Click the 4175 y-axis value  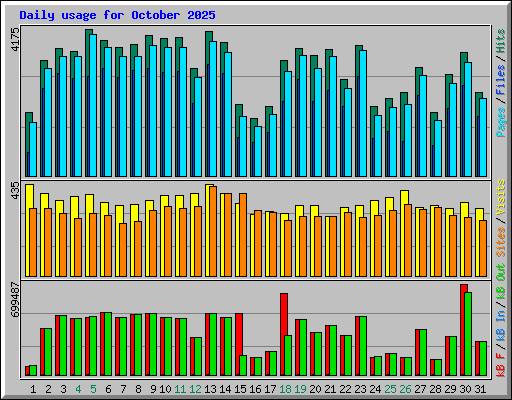pos(15,40)
